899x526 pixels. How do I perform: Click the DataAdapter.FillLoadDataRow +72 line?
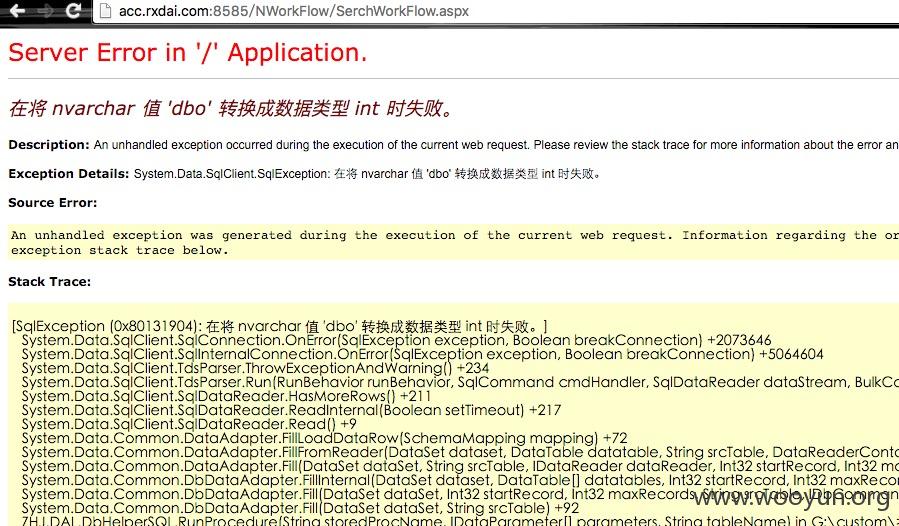point(325,438)
